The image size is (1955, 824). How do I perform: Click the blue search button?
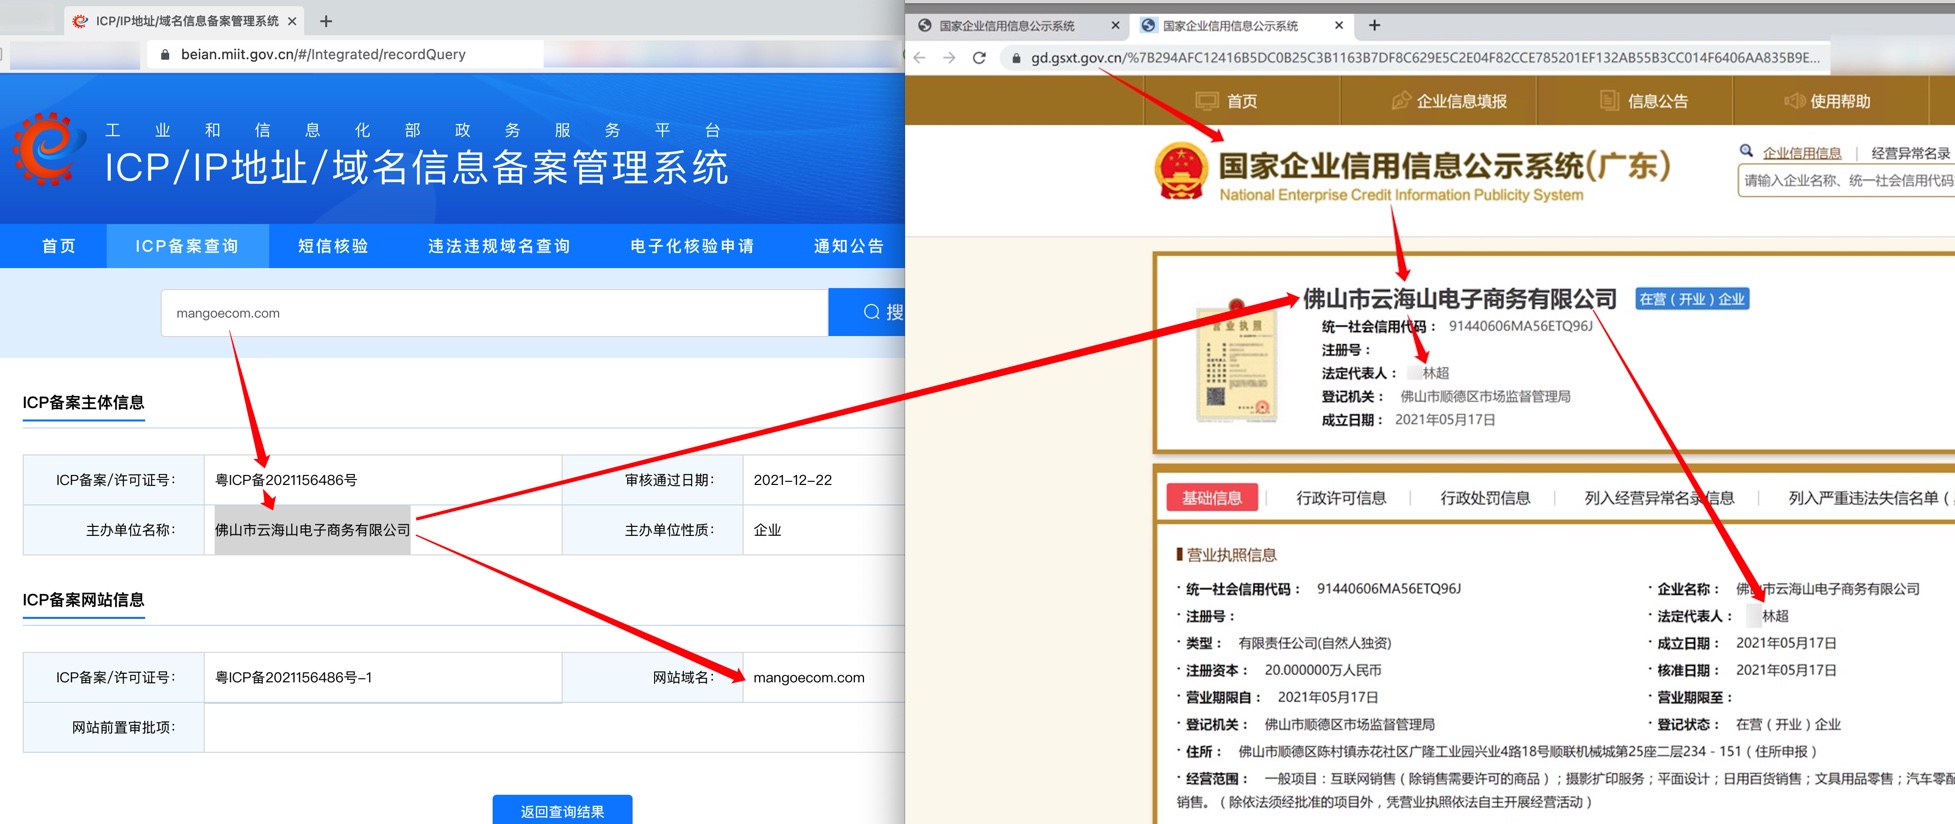coord(867,313)
